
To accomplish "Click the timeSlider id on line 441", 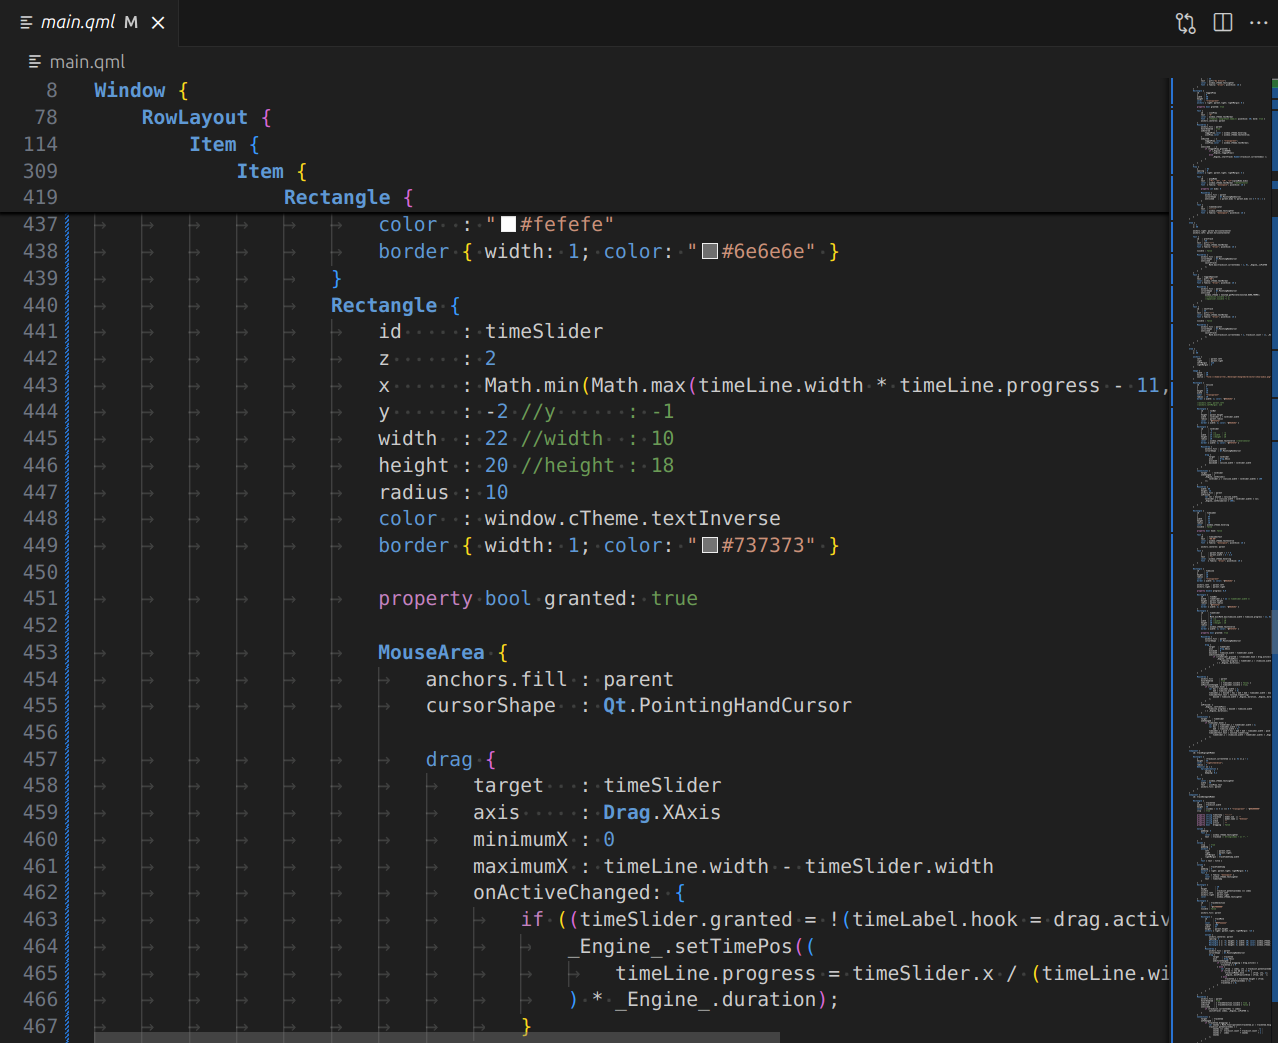I will click(x=543, y=332).
